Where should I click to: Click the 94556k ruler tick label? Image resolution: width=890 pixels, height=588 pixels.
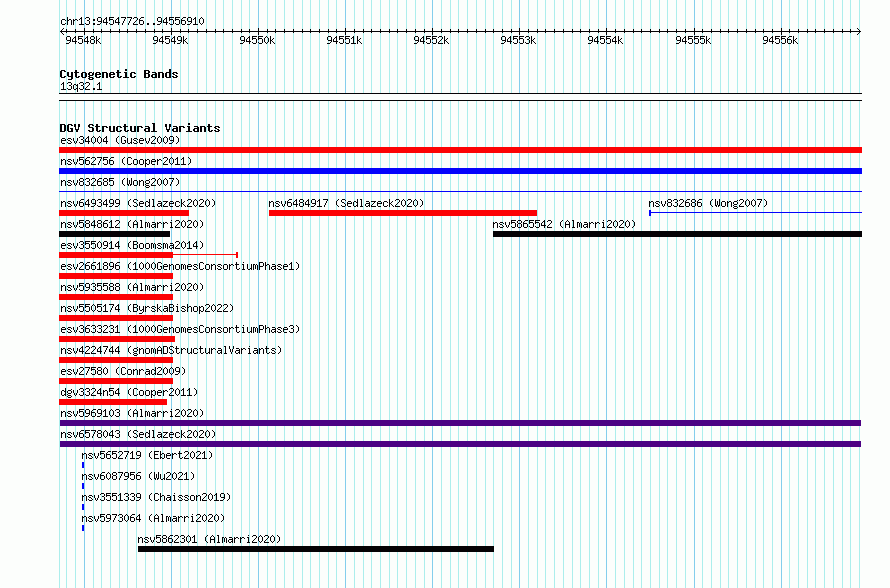click(780, 40)
